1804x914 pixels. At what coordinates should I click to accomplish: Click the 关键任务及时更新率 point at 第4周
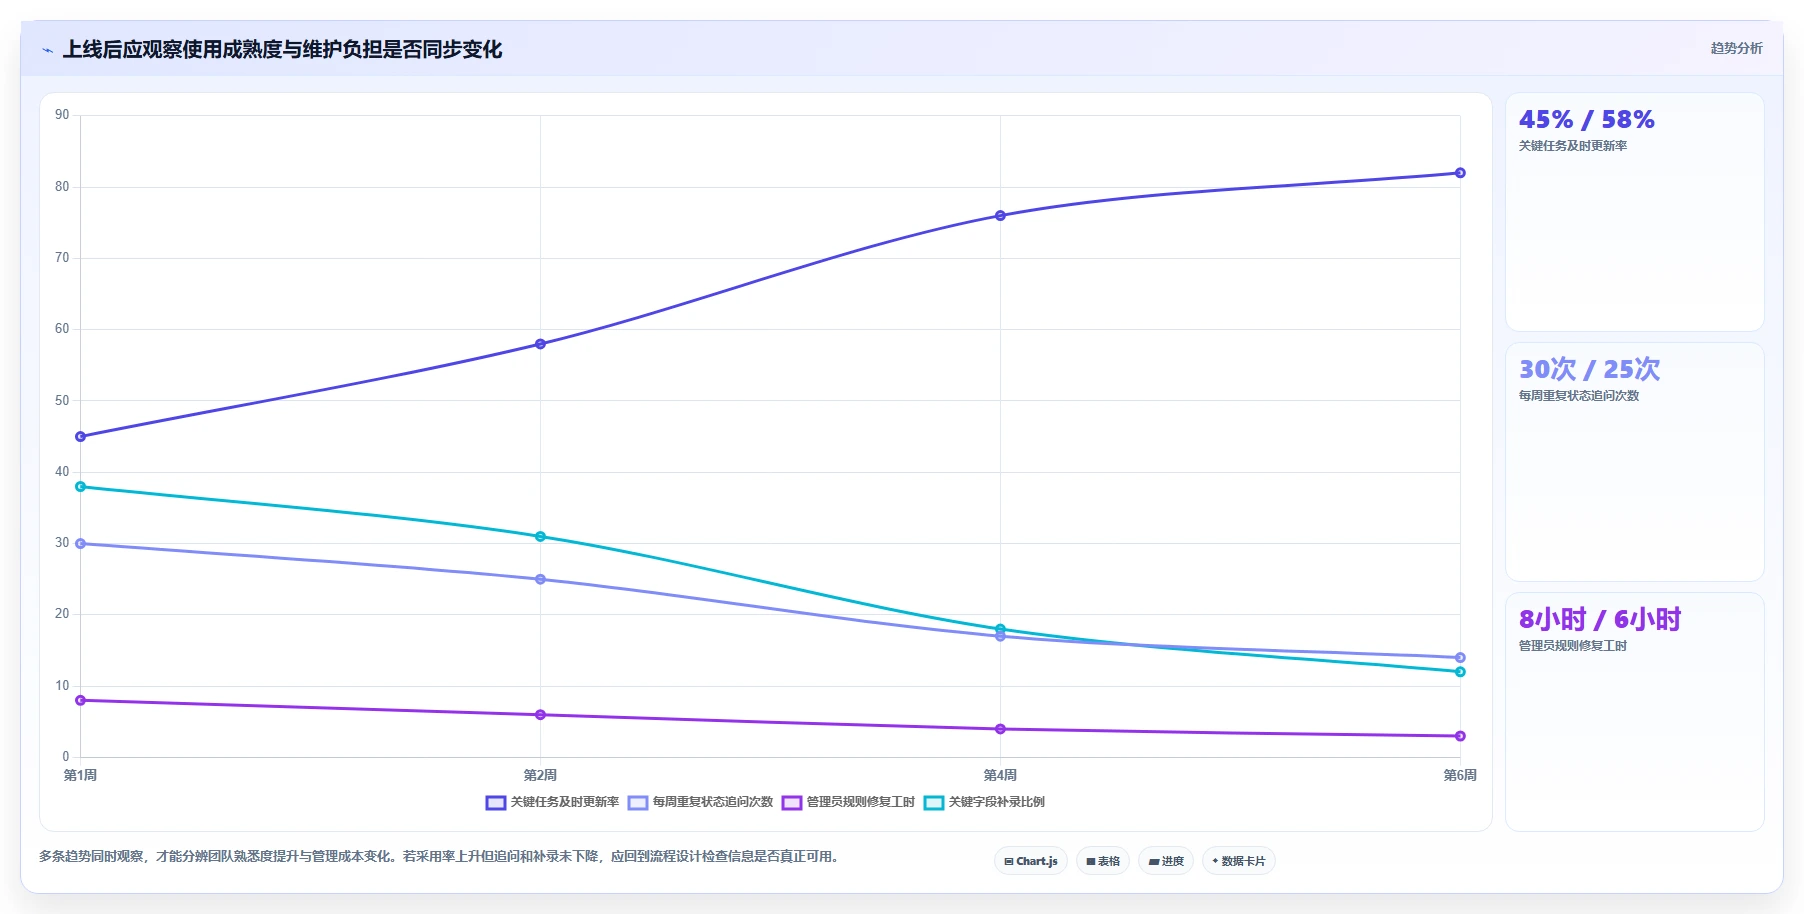click(x=1000, y=216)
